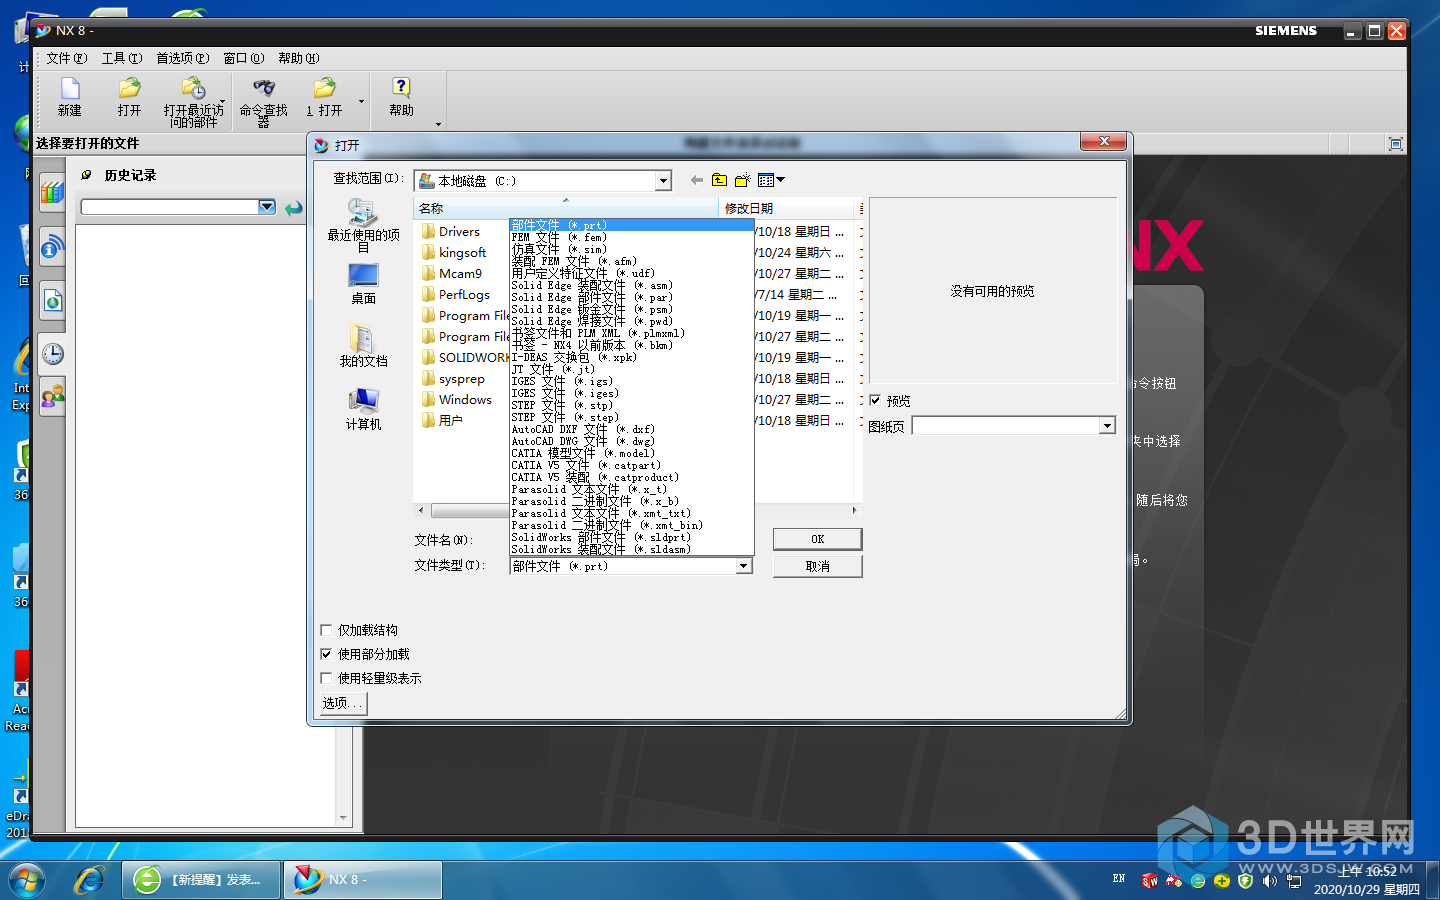Expand the history panel combo box arrow

point(267,207)
